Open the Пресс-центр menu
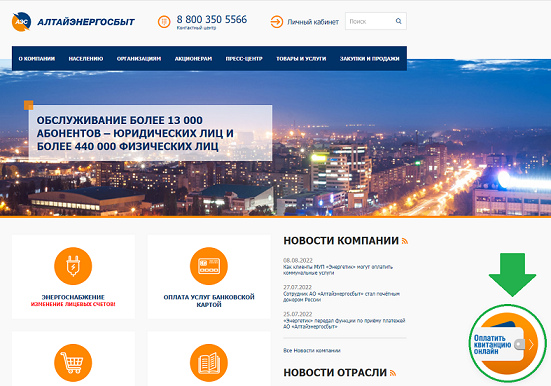Image resolution: width=551 pixels, height=386 pixels. 244,59
